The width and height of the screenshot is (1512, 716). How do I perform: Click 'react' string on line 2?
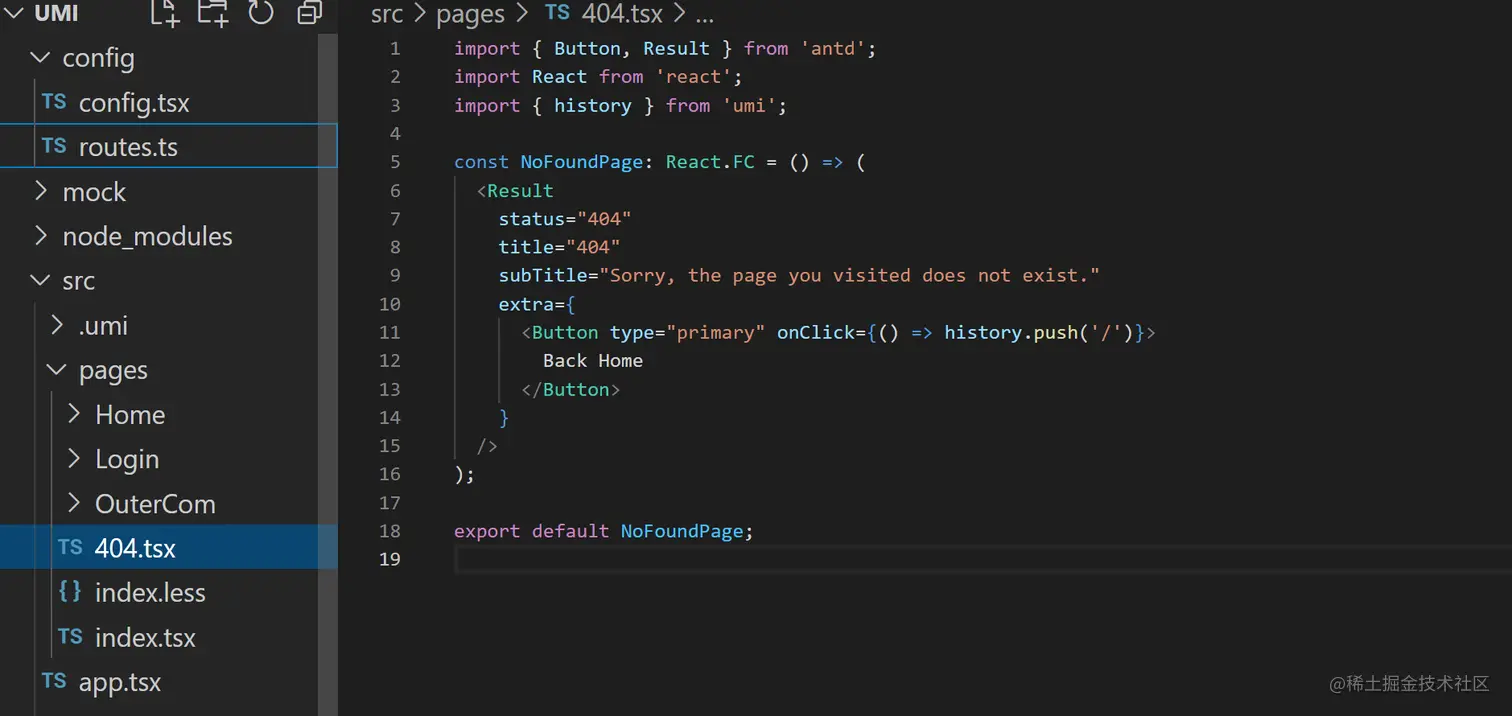pos(693,76)
